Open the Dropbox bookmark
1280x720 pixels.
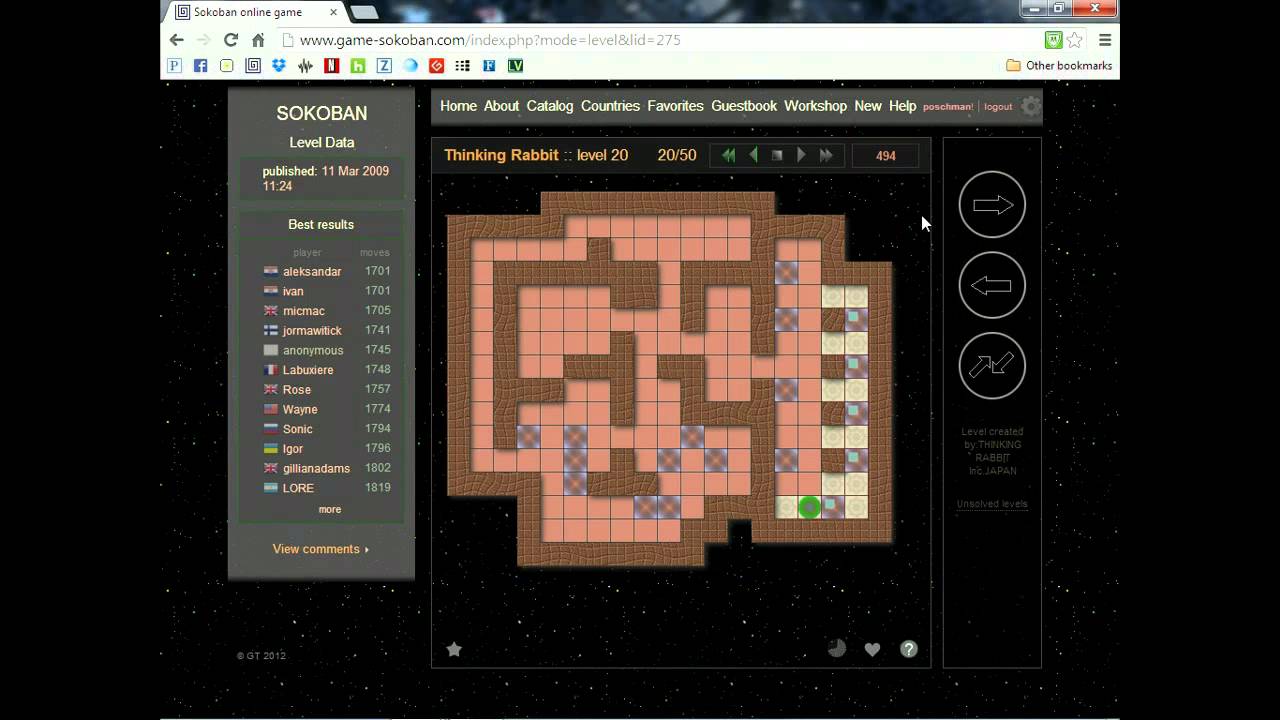click(279, 66)
